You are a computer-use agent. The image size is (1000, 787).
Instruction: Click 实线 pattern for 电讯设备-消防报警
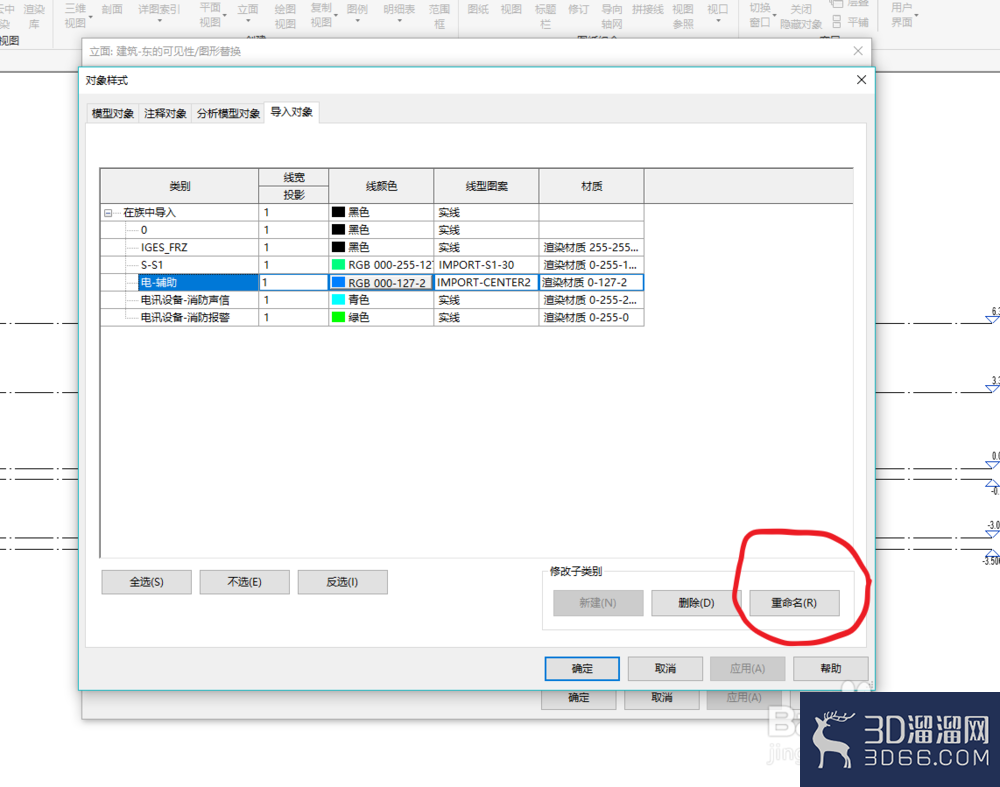tap(487, 317)
